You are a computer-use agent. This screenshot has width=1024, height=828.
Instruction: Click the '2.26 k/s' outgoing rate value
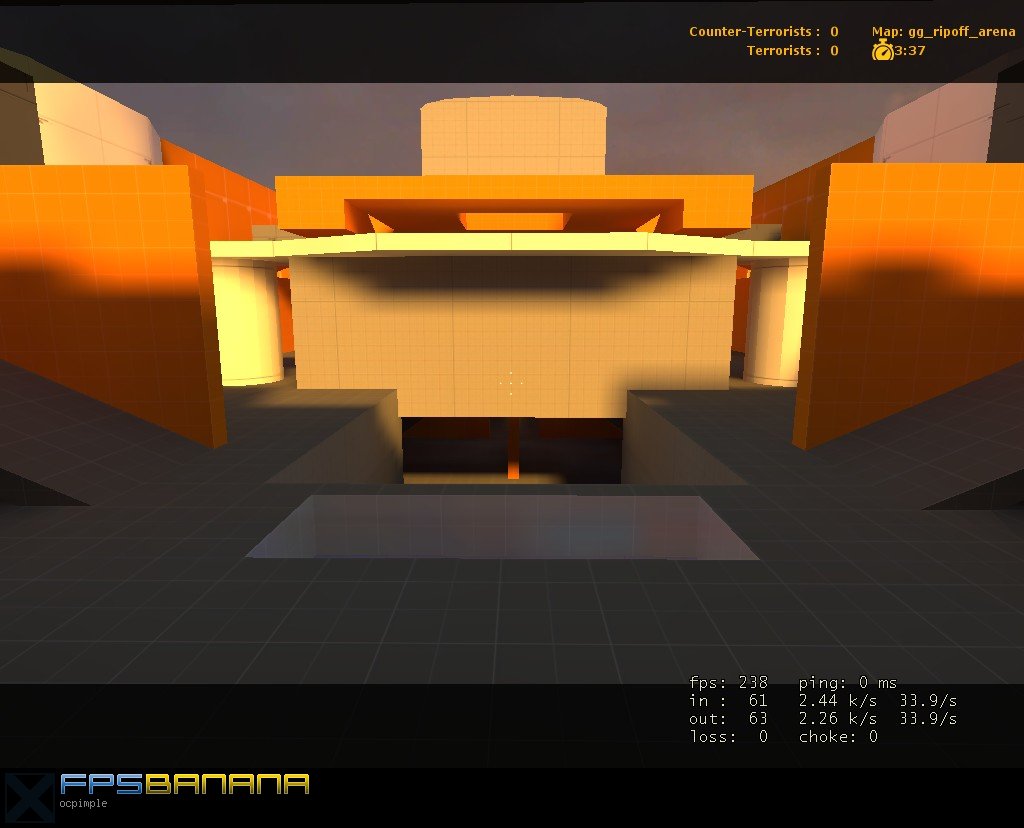click(x=838, y=718)
